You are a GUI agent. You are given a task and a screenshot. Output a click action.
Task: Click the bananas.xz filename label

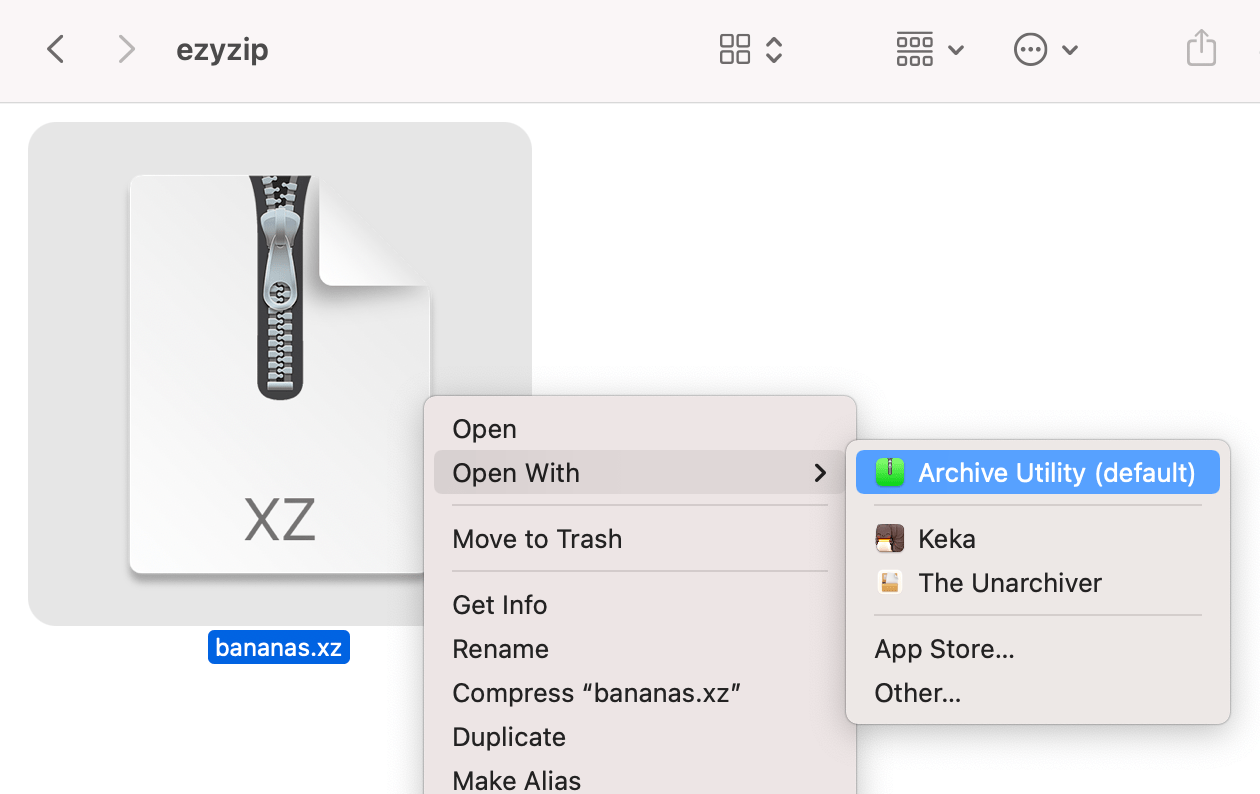tap(278, 647)
